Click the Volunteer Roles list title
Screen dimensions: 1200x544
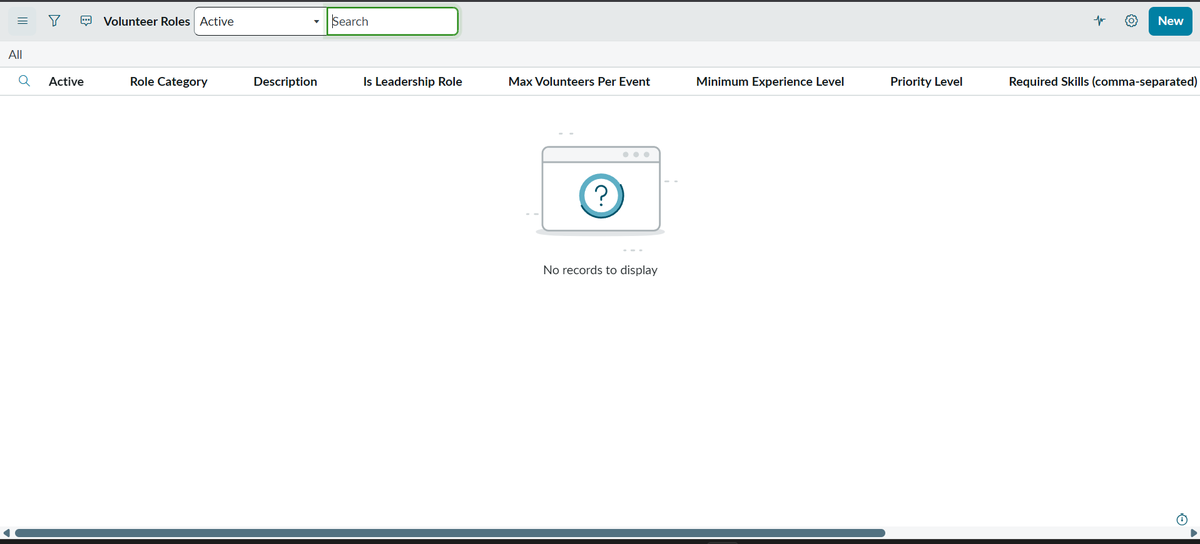pyautogui.click(x=147, y=21)
